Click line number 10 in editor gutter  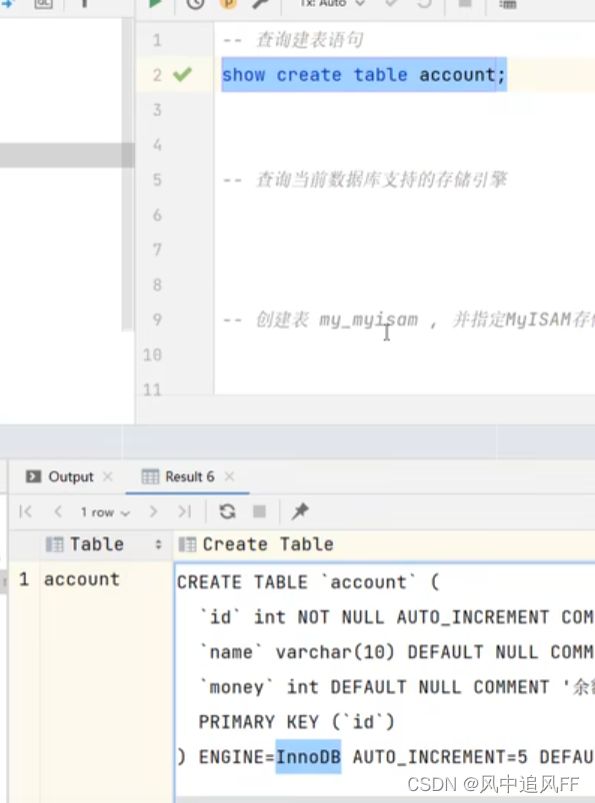[153, 355]
